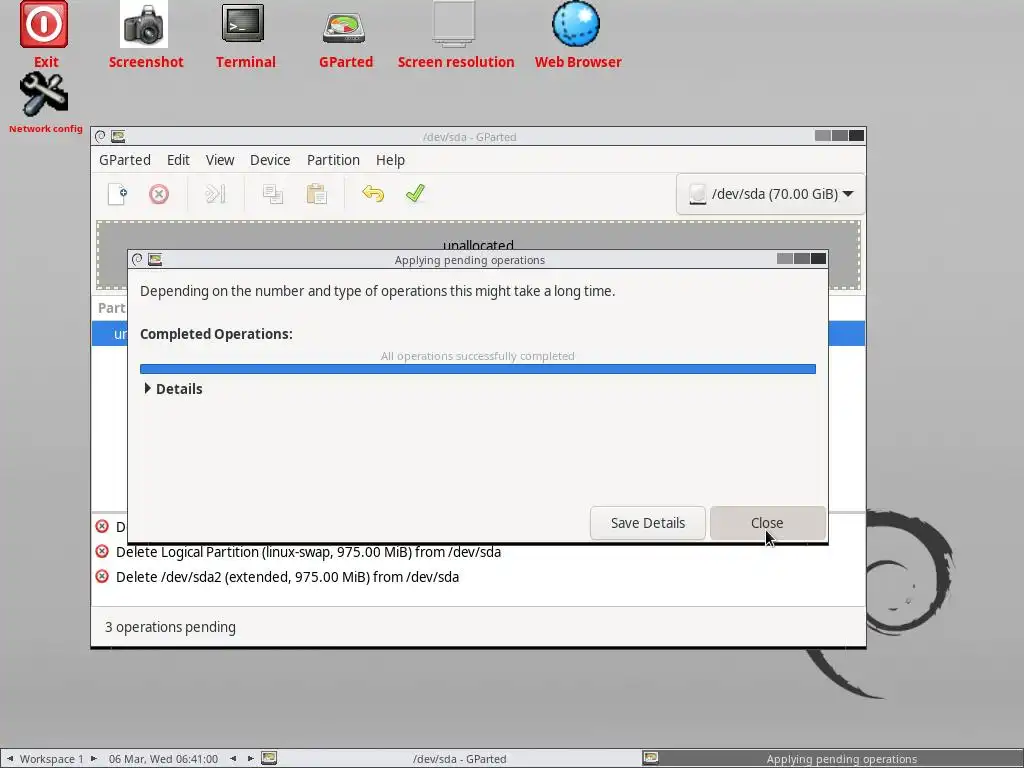Switch to /dev/sda - GParted taskbar entry
The height and width of the screenshot is (768, 1024).
click(460, 759)
